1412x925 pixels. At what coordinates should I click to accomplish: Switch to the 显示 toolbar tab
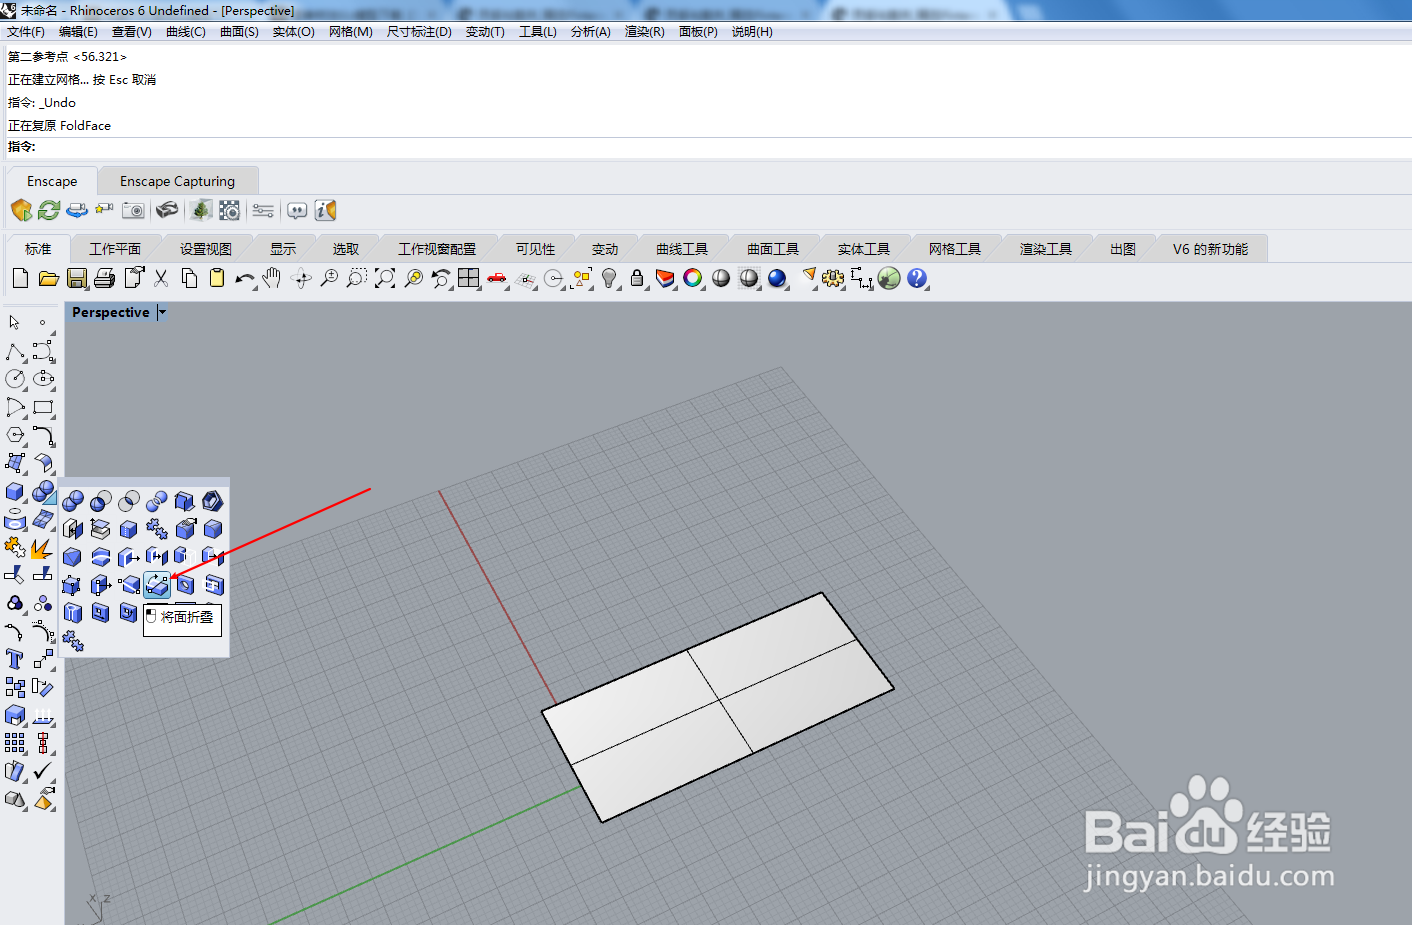(283, 249)
